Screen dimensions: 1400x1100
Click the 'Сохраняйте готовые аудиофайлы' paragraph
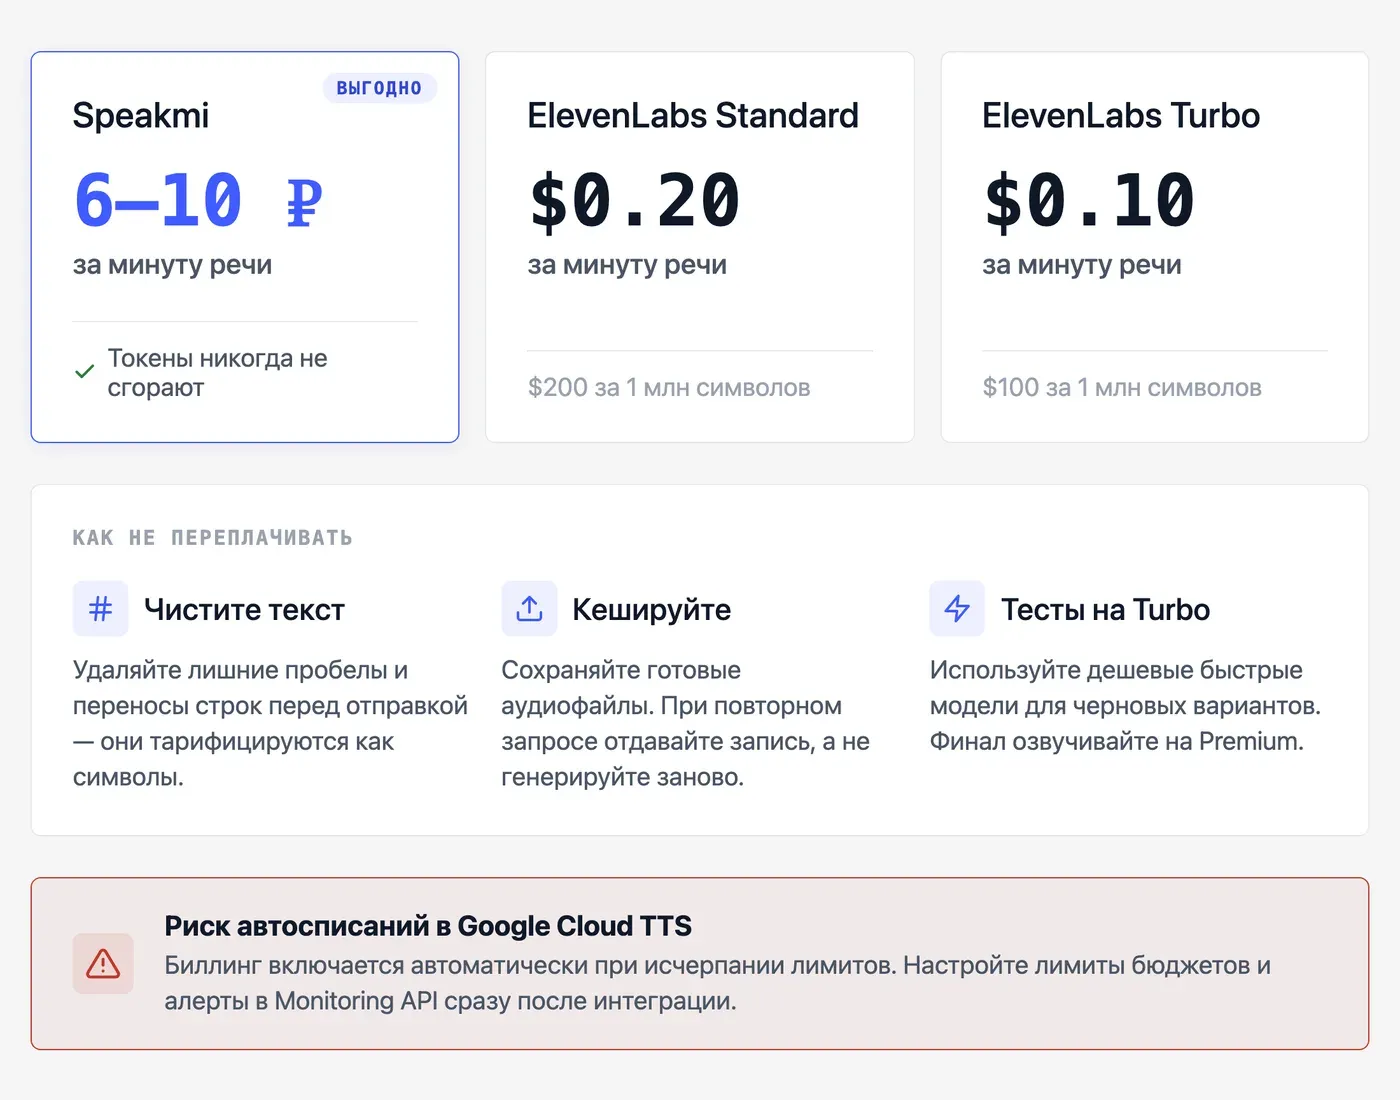click(x=685, y=723)
